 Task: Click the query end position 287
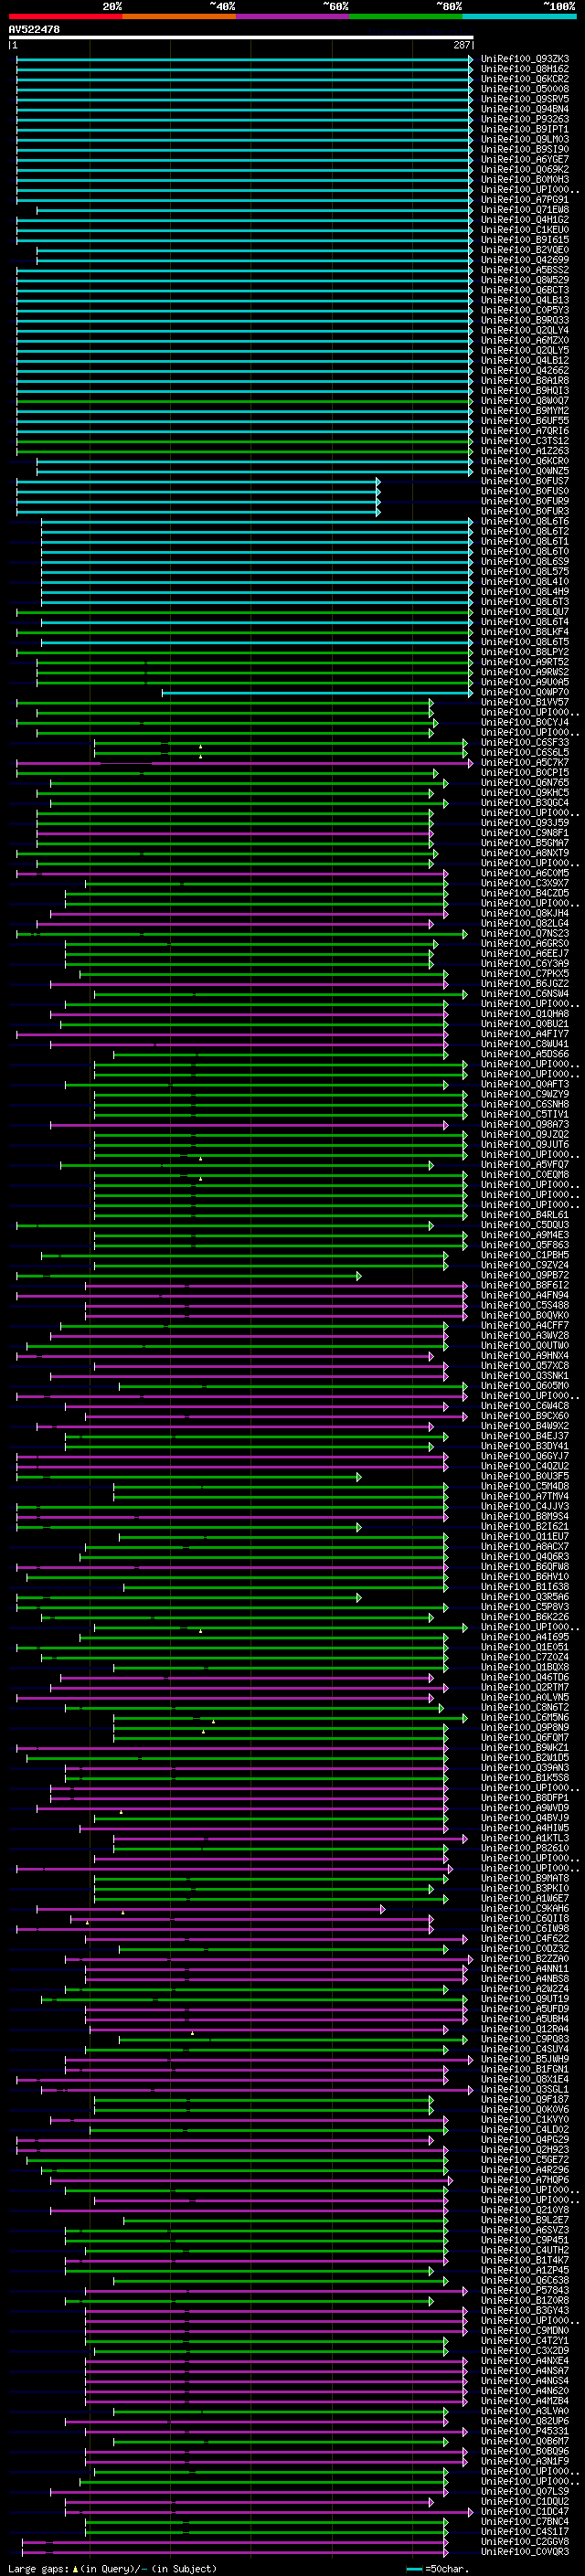coord(462,46)
